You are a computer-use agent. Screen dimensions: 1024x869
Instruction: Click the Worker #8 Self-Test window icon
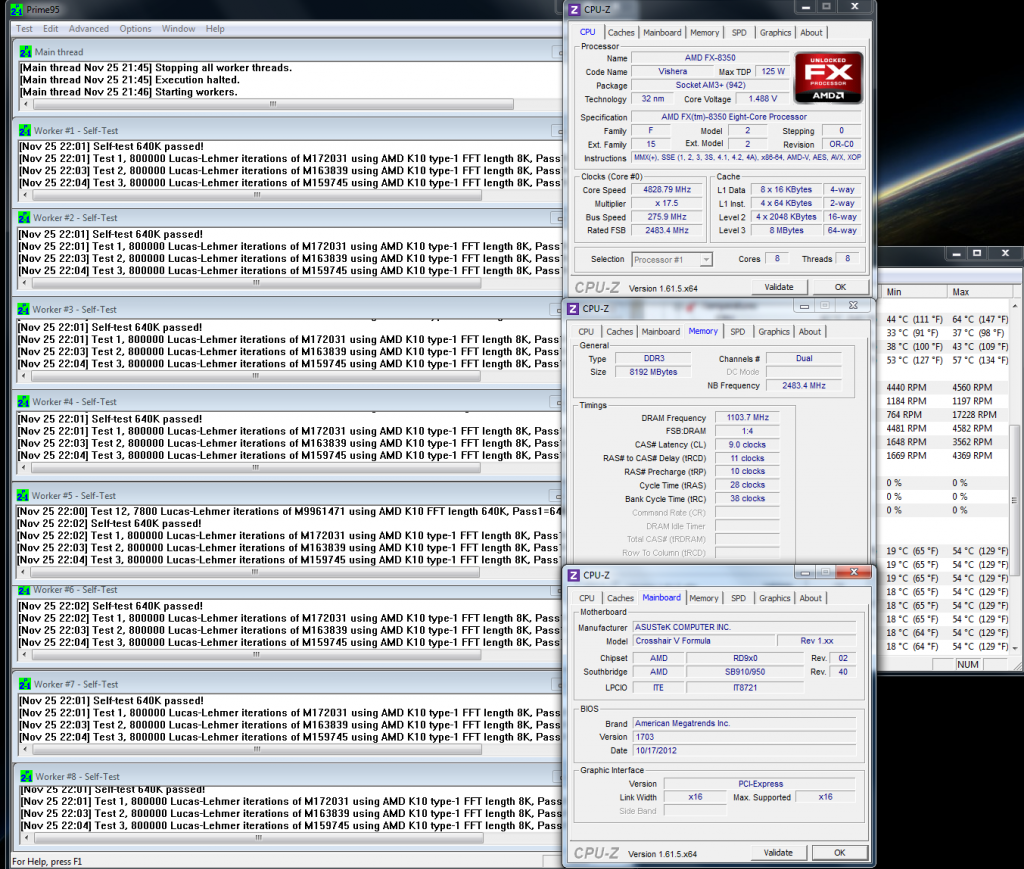[26, 776]
